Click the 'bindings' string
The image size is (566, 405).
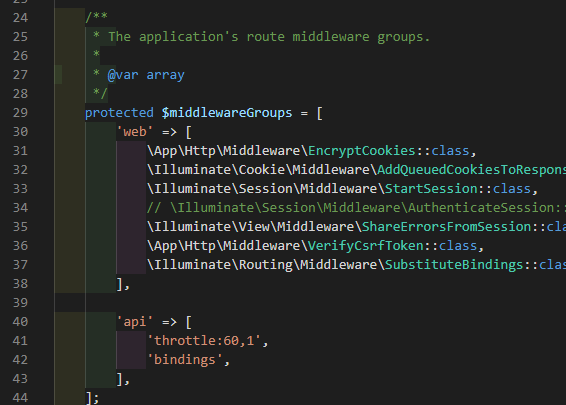tap(185, 360)
